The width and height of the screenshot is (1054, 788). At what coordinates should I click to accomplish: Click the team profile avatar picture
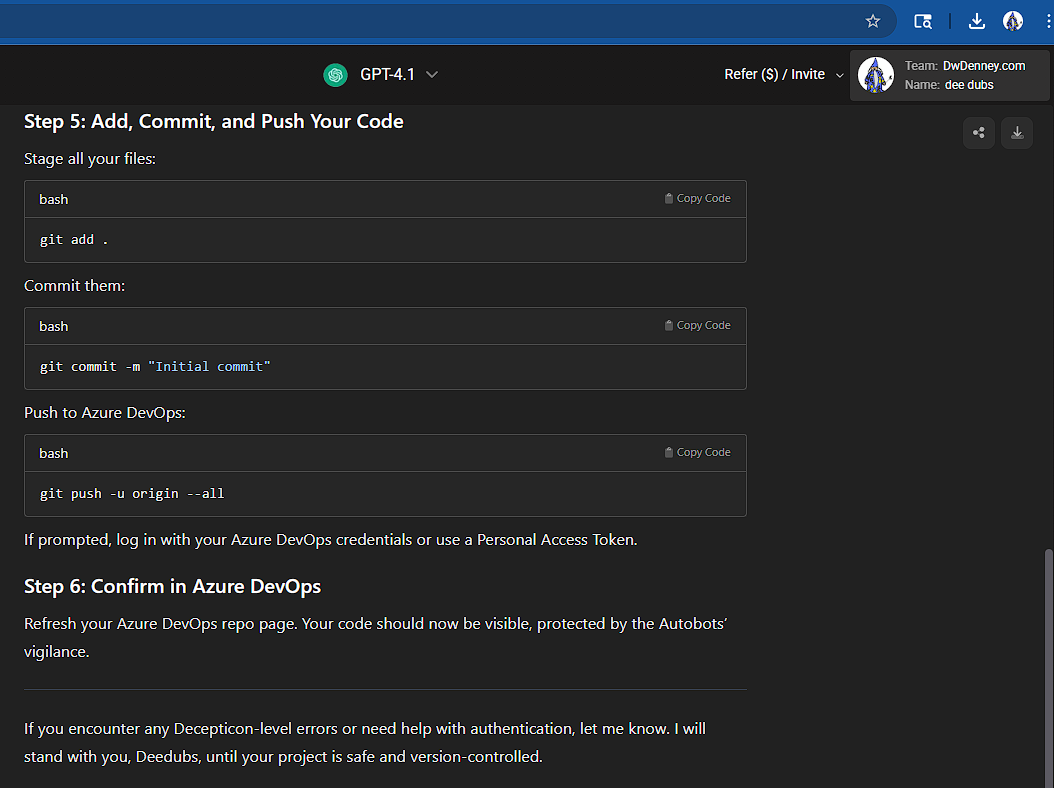(876, 75)
